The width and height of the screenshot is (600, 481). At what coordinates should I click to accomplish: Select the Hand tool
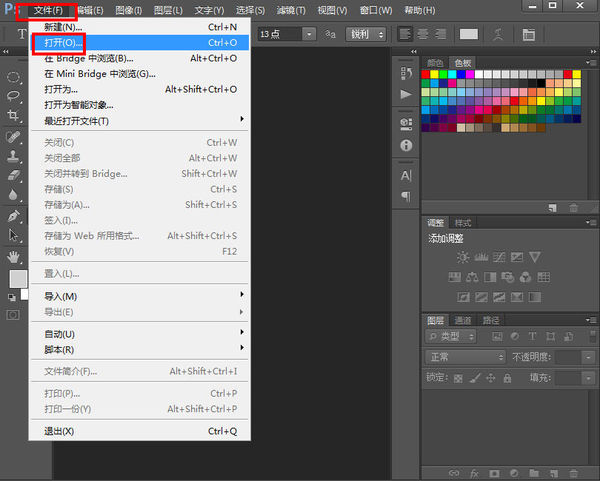click(x=13, y=257)
